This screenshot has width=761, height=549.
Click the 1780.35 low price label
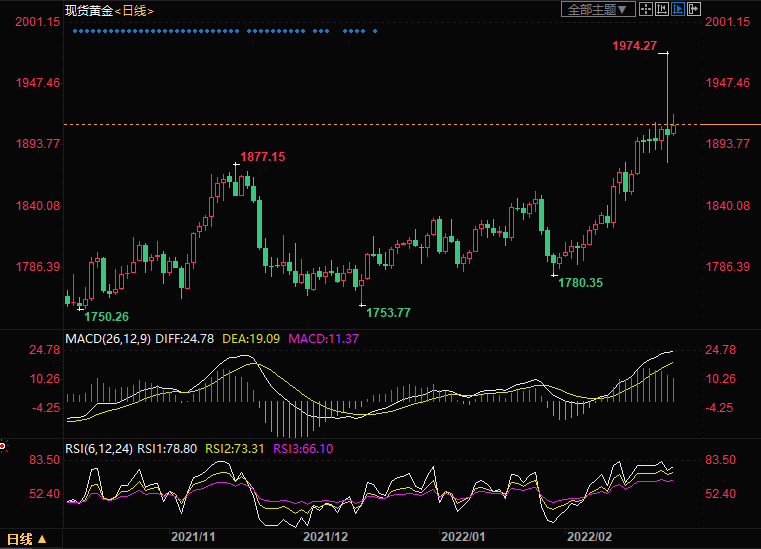coord(581,283)
